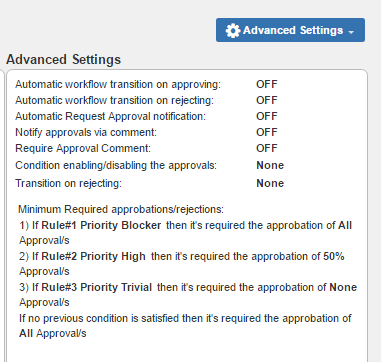Click None for Condition enabling/disabling approvals
The height and width of the screenshot is (362, 381).
270,165
